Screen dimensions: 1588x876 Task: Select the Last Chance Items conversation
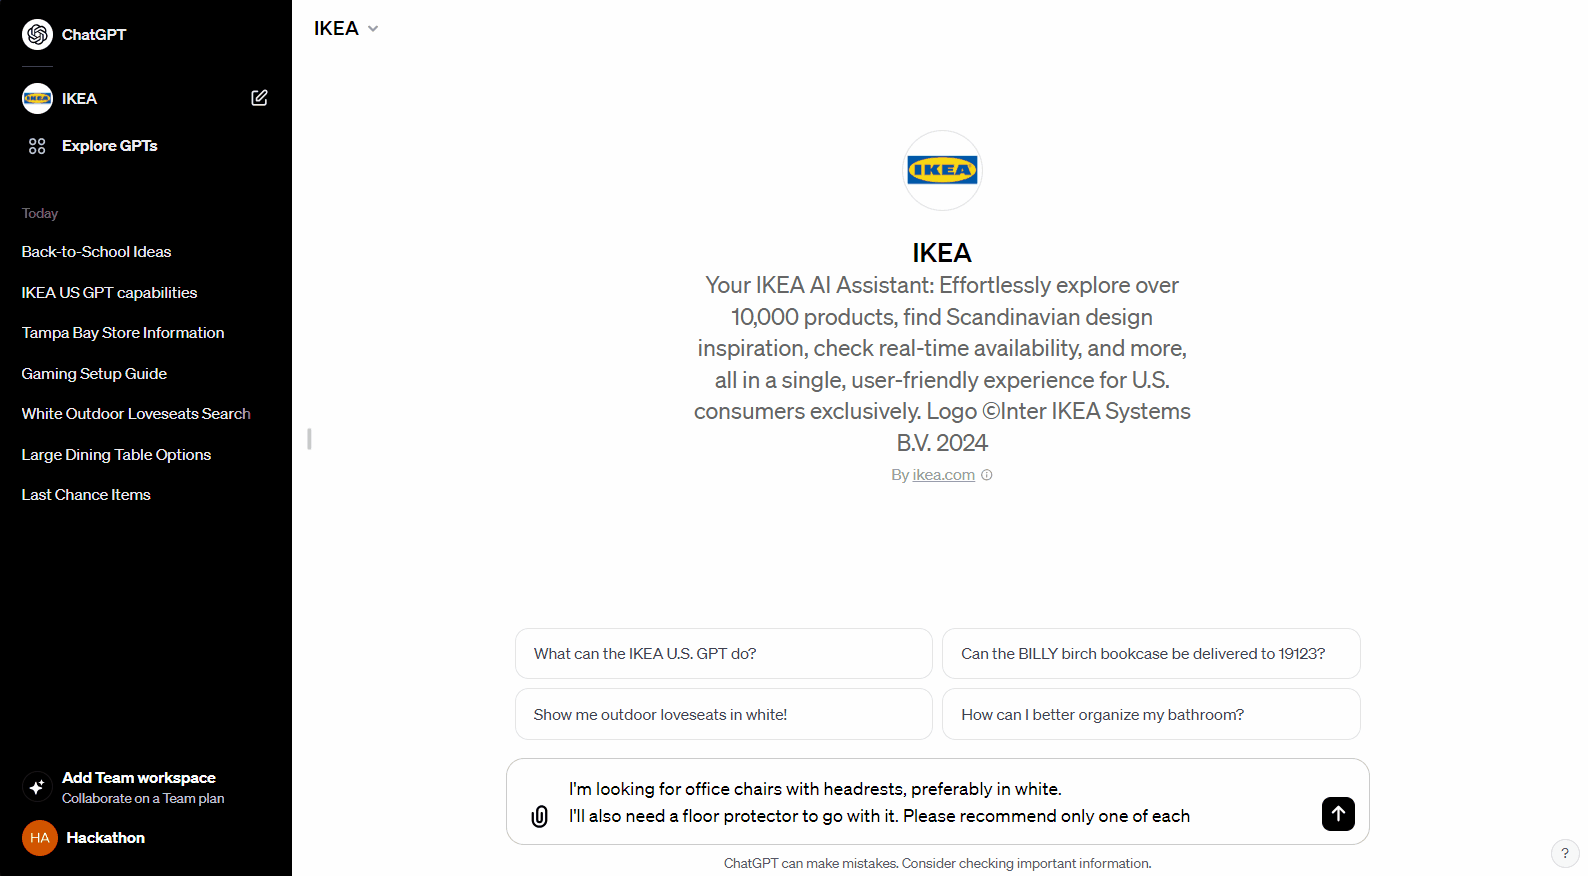click(86, 495)
